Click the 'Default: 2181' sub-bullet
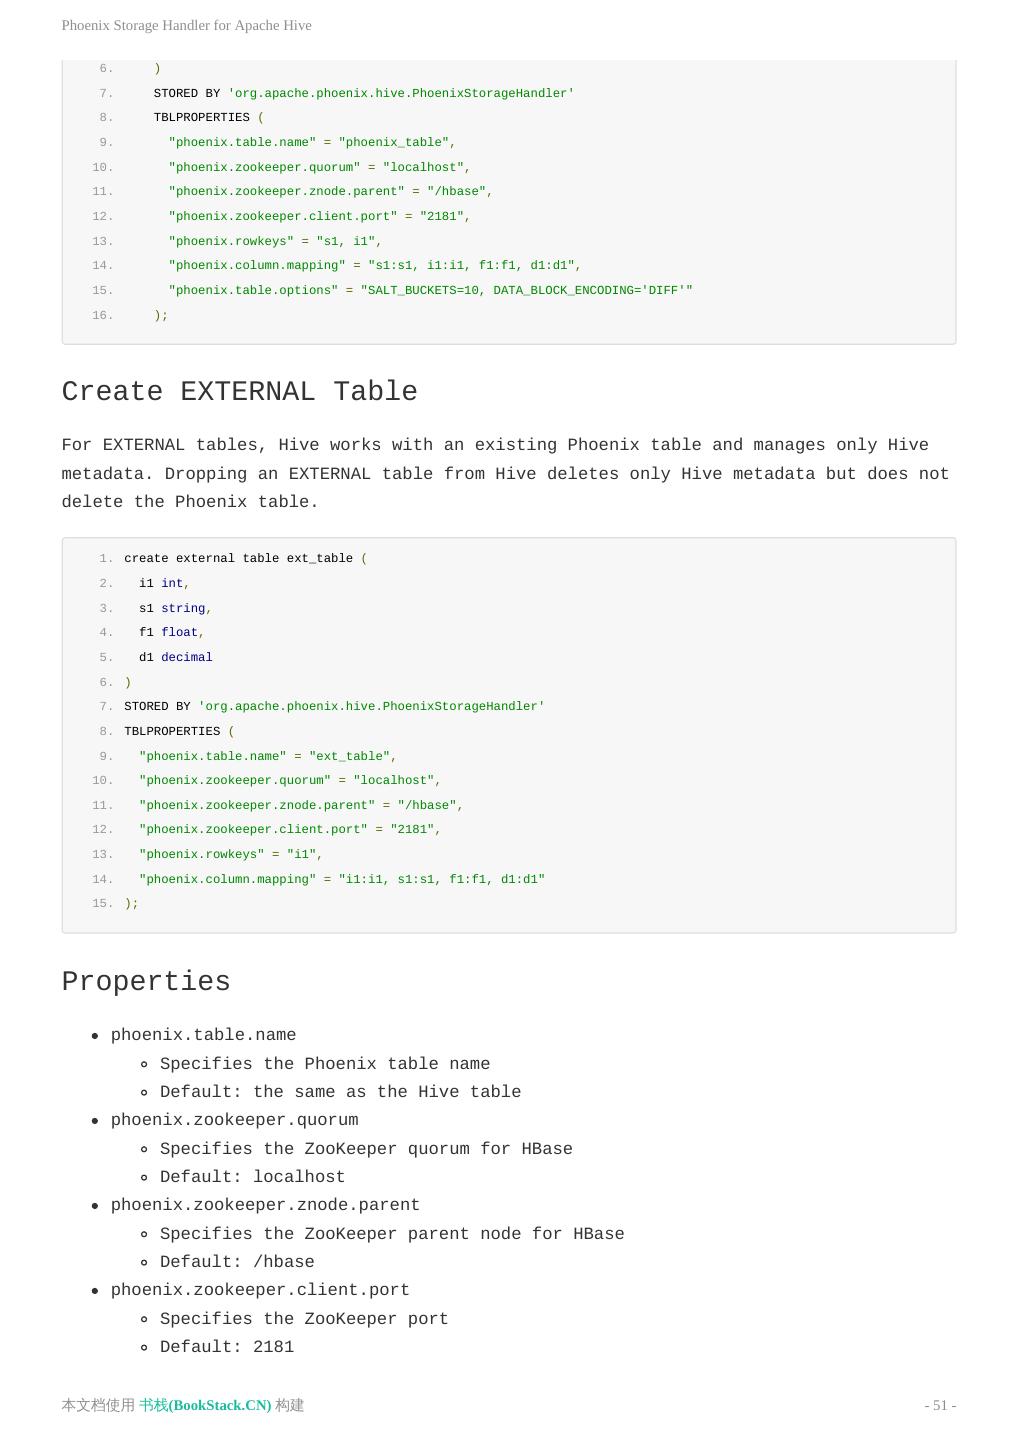Screen dimensions: 1019x1440 [227, 1347]
